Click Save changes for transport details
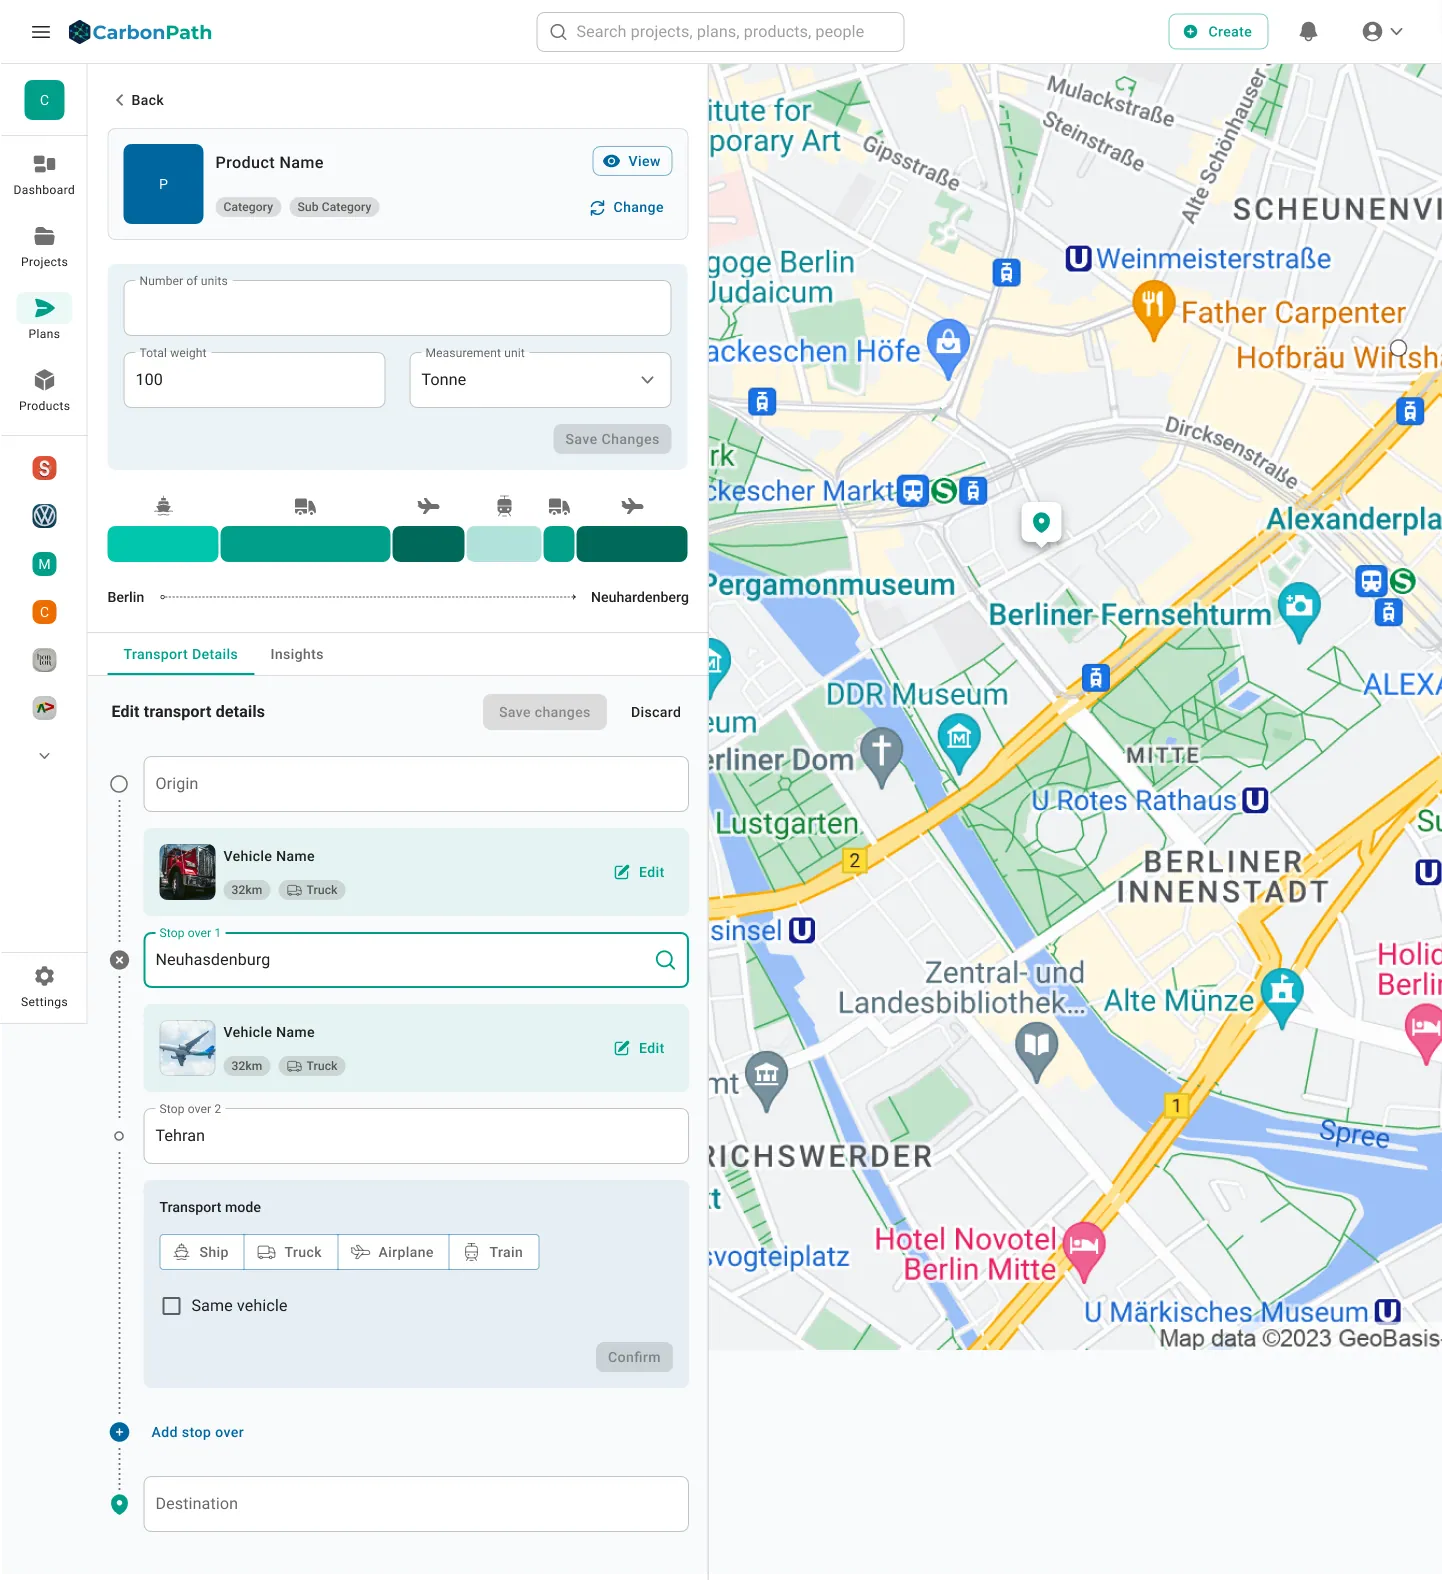 tap(545, 712)
